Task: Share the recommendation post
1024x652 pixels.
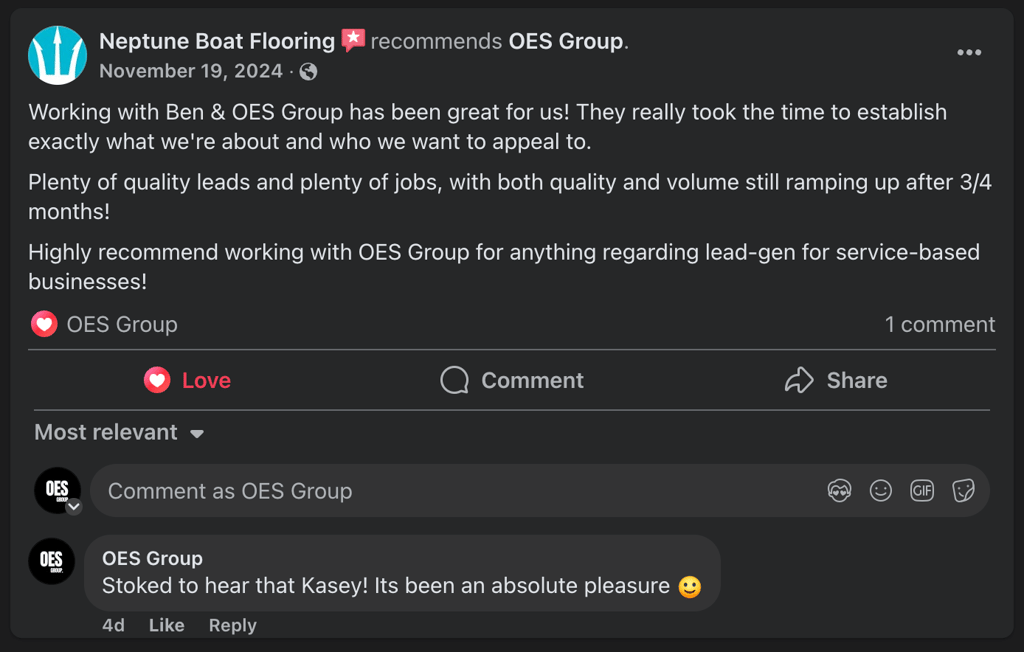Action: click(x=836, y=380)
